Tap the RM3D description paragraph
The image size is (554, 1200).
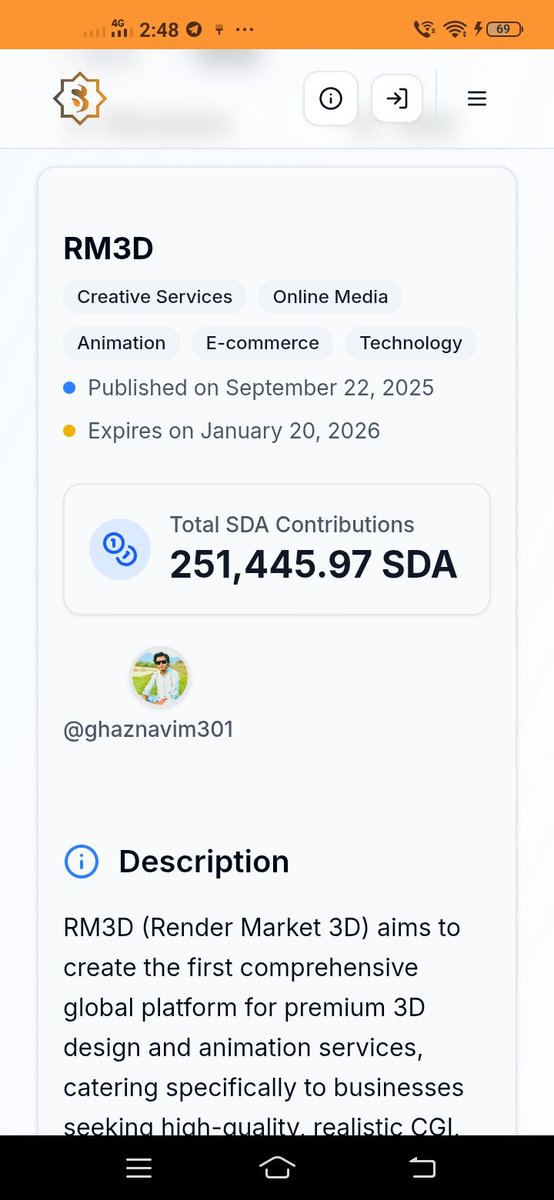pos(262,1028)
